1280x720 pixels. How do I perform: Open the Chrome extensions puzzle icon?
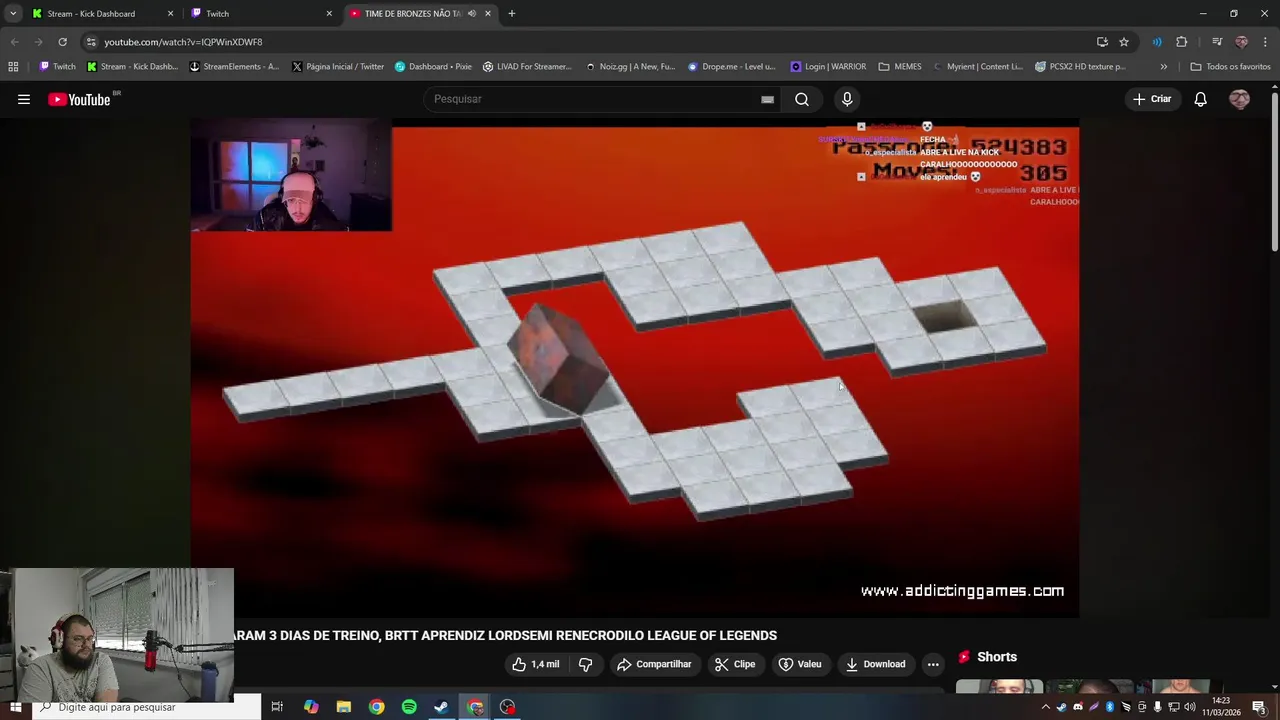1182,42
